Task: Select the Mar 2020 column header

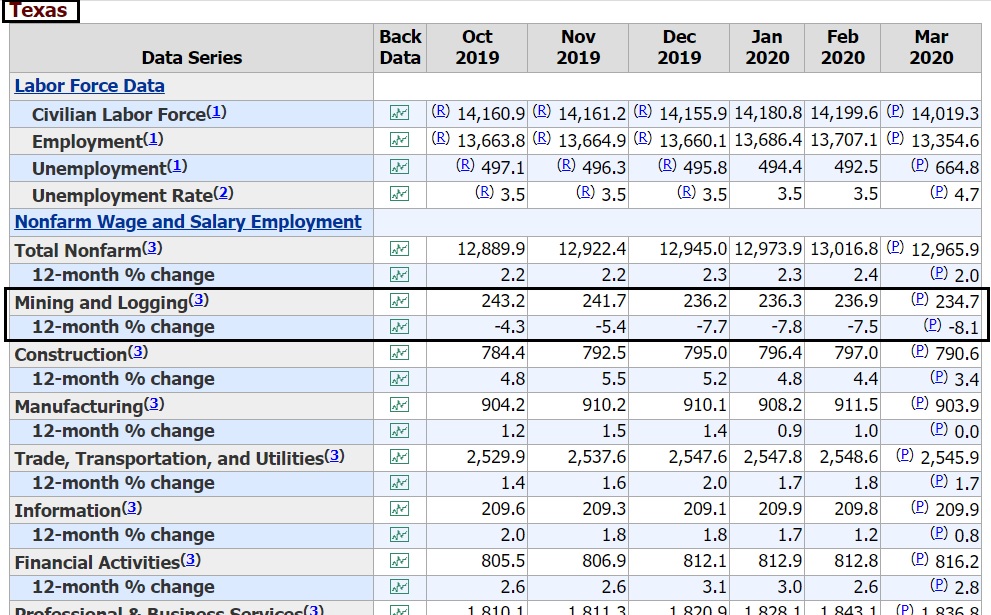Action: pyautogui.click(x=930, y=47)
